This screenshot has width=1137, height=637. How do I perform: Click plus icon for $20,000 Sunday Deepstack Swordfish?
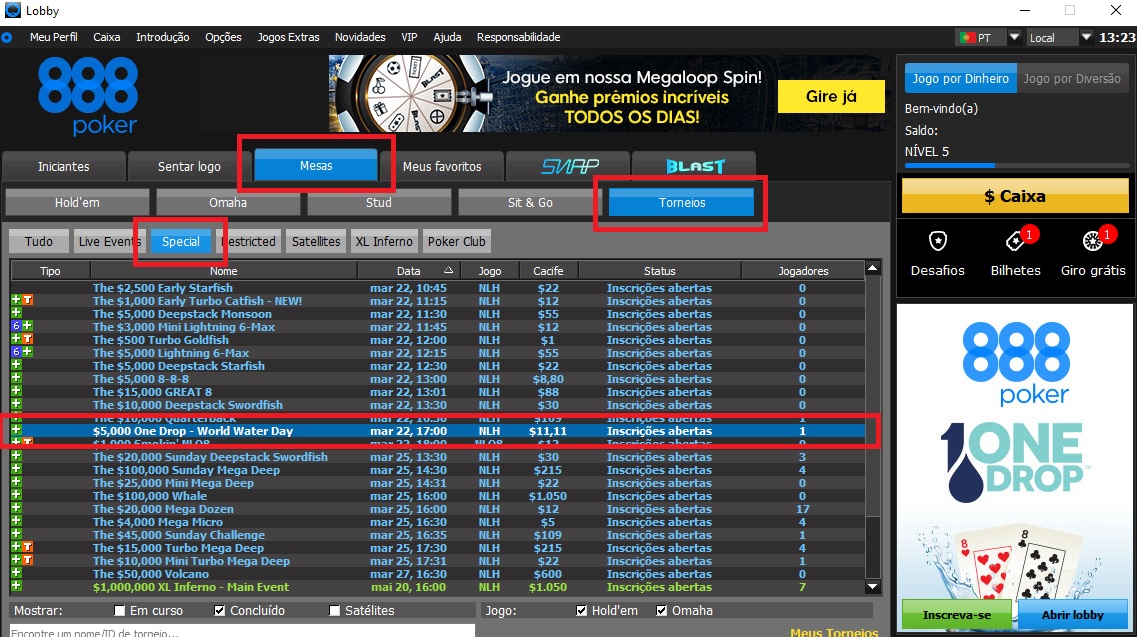coord(16,456)
